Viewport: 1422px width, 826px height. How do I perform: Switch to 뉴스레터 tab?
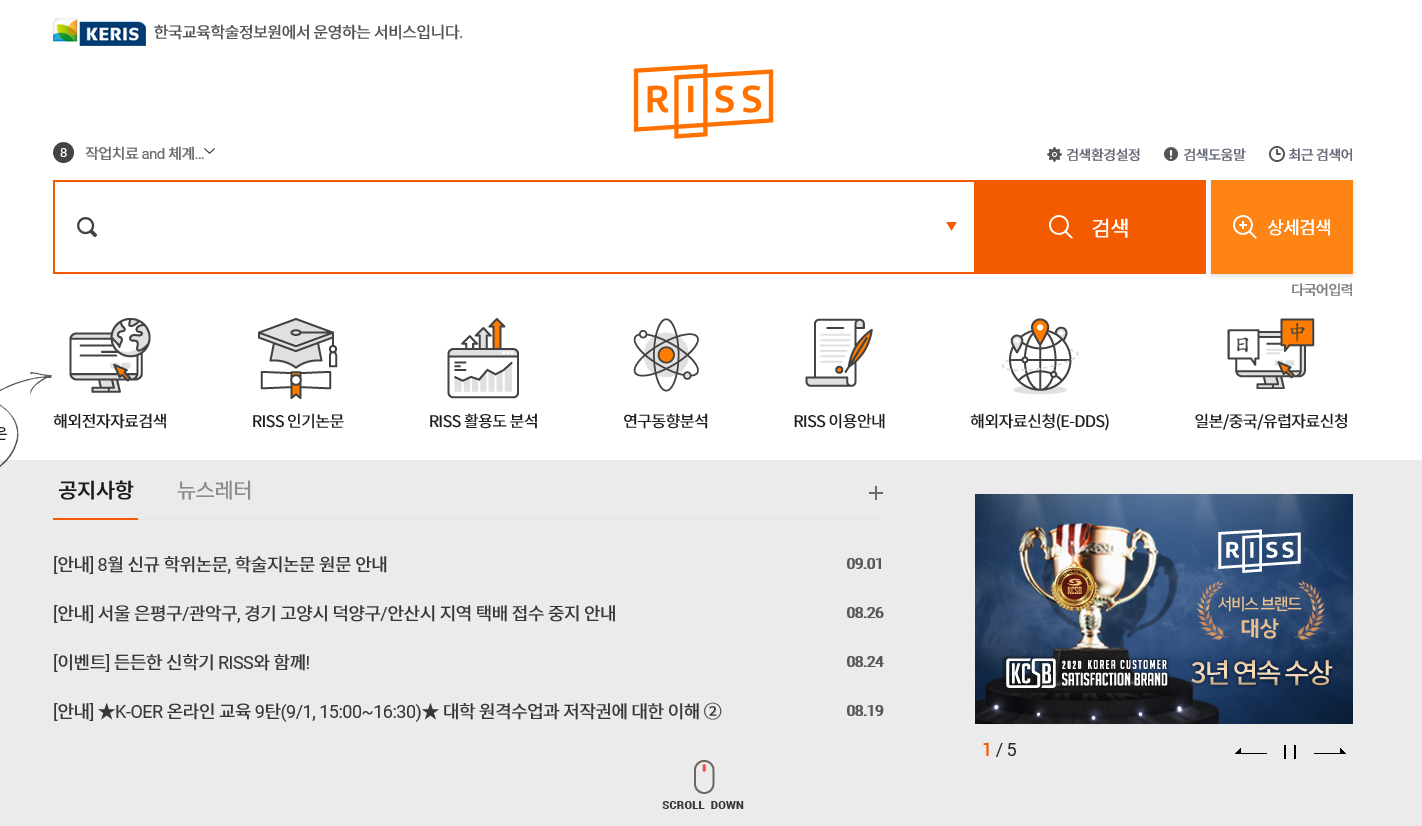[214, 490]
